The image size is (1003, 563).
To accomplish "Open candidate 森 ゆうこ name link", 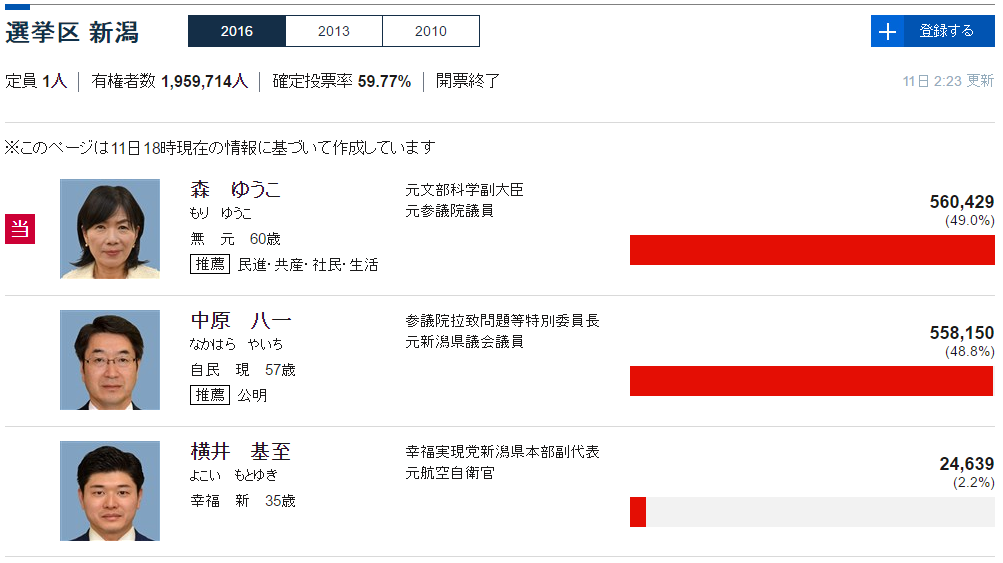I will click(x=235, y=189).
